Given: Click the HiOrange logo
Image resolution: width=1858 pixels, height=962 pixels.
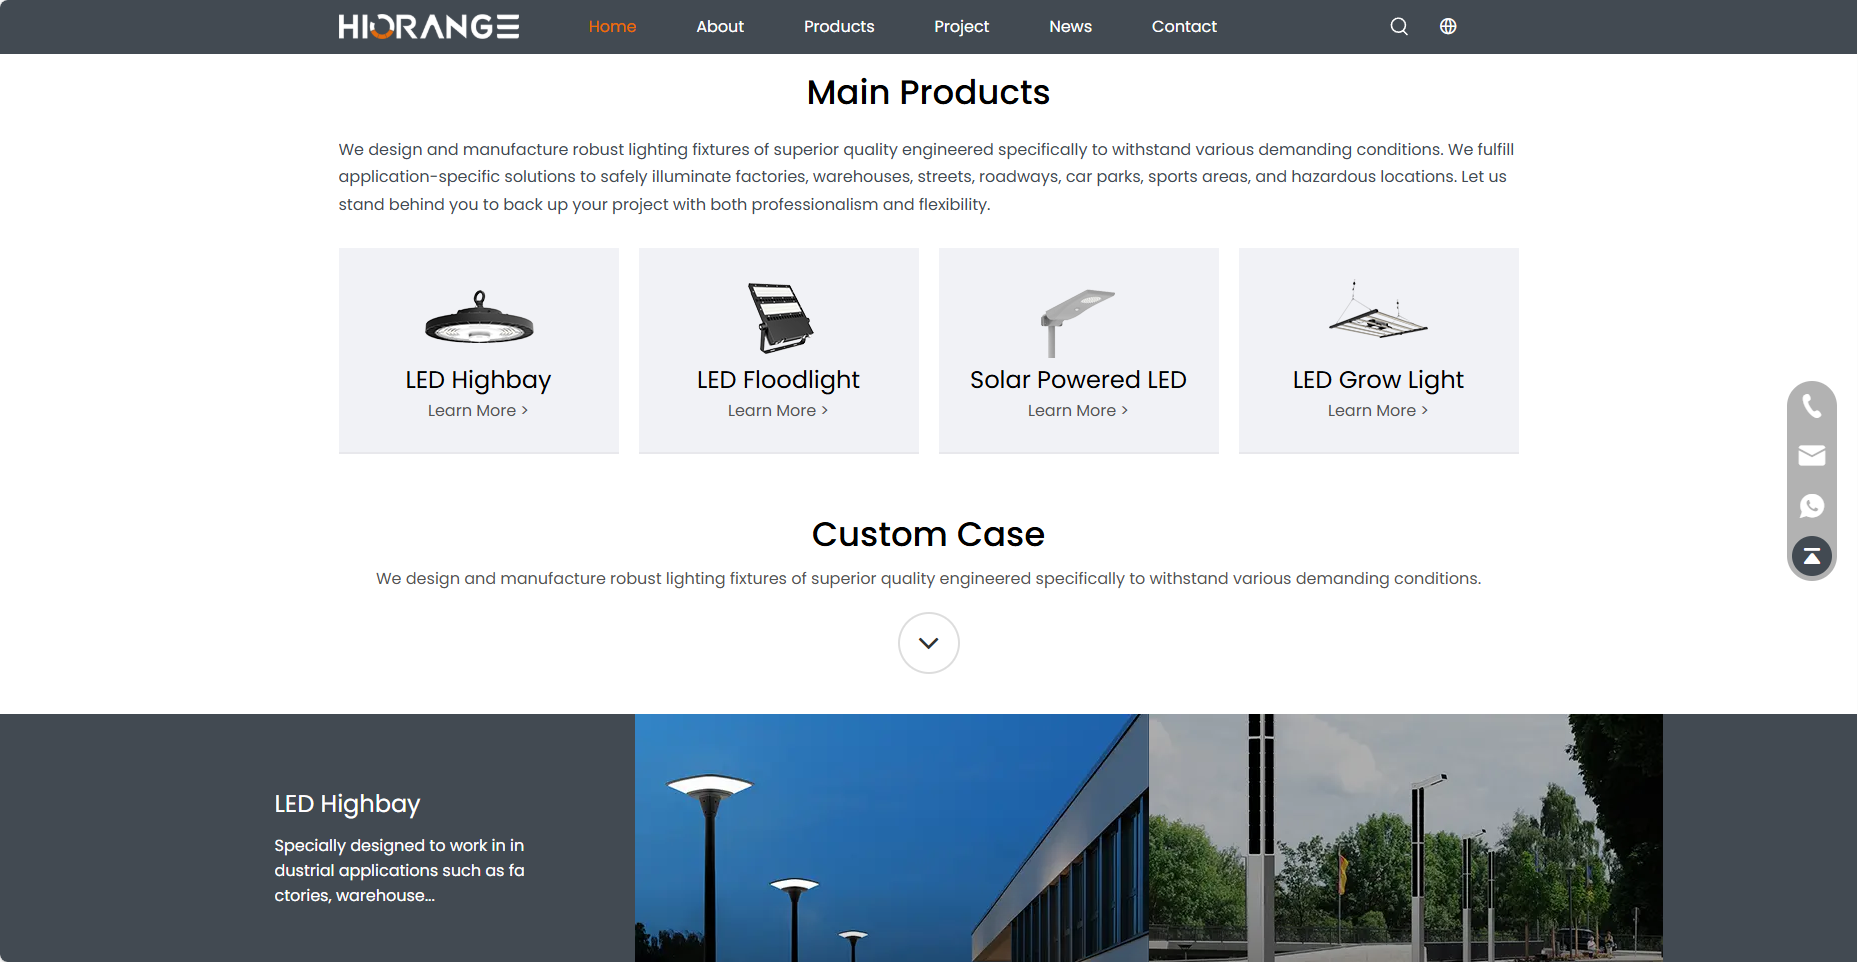Looking at the screenshot, I should (428, 27).
